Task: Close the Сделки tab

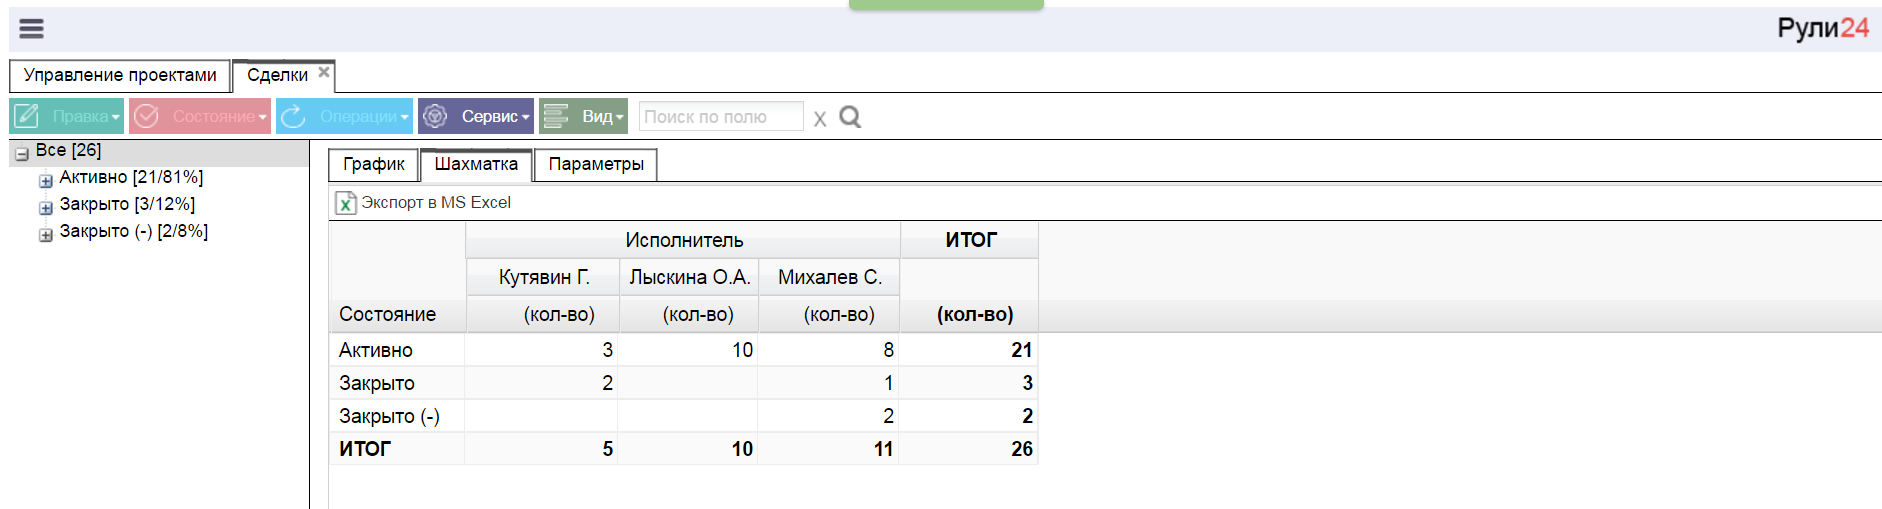Action: [x=324, y=72]
